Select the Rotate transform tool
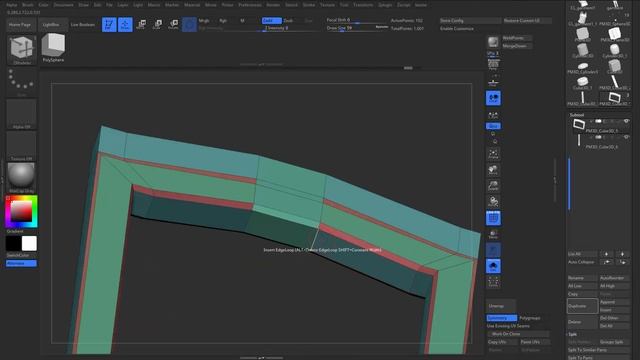 [x=173, y=24]
